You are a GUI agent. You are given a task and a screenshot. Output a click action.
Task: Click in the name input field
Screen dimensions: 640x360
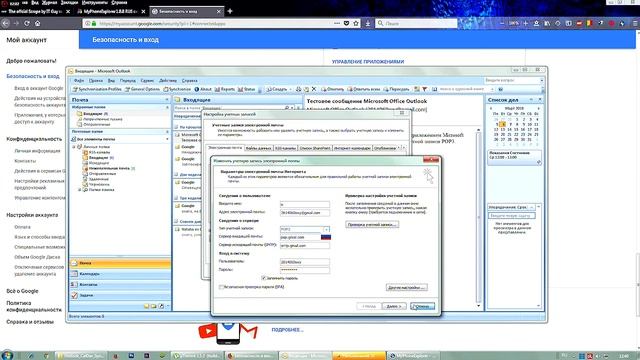tap(304, 204)
